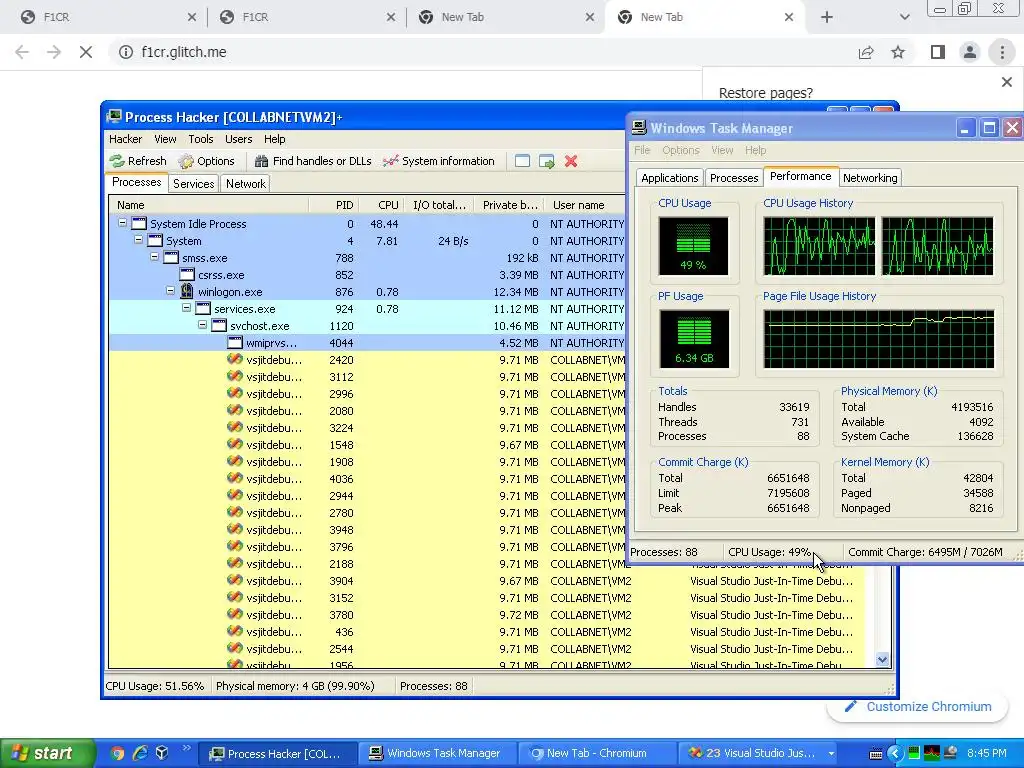
Task: Click the Customize Chromium button
Action: [918, 707]
